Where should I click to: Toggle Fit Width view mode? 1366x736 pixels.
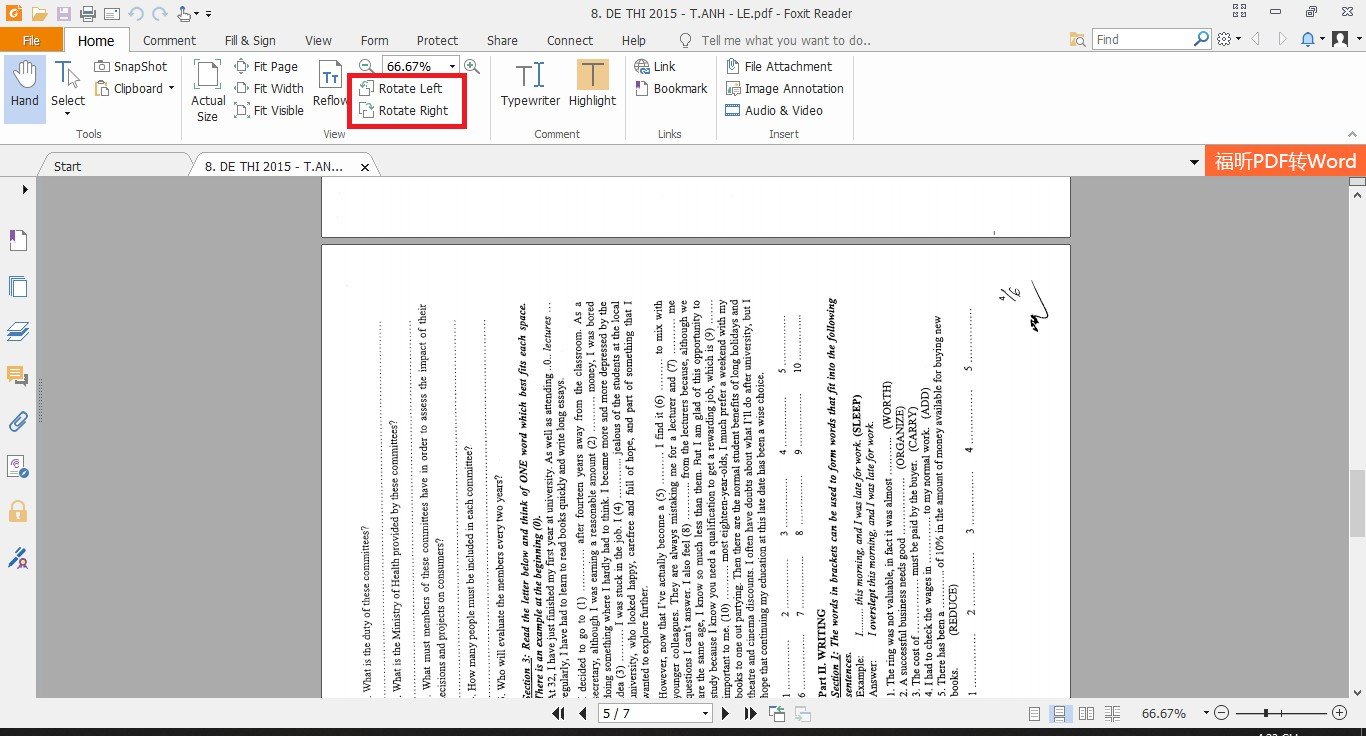[x=268, y=88]
